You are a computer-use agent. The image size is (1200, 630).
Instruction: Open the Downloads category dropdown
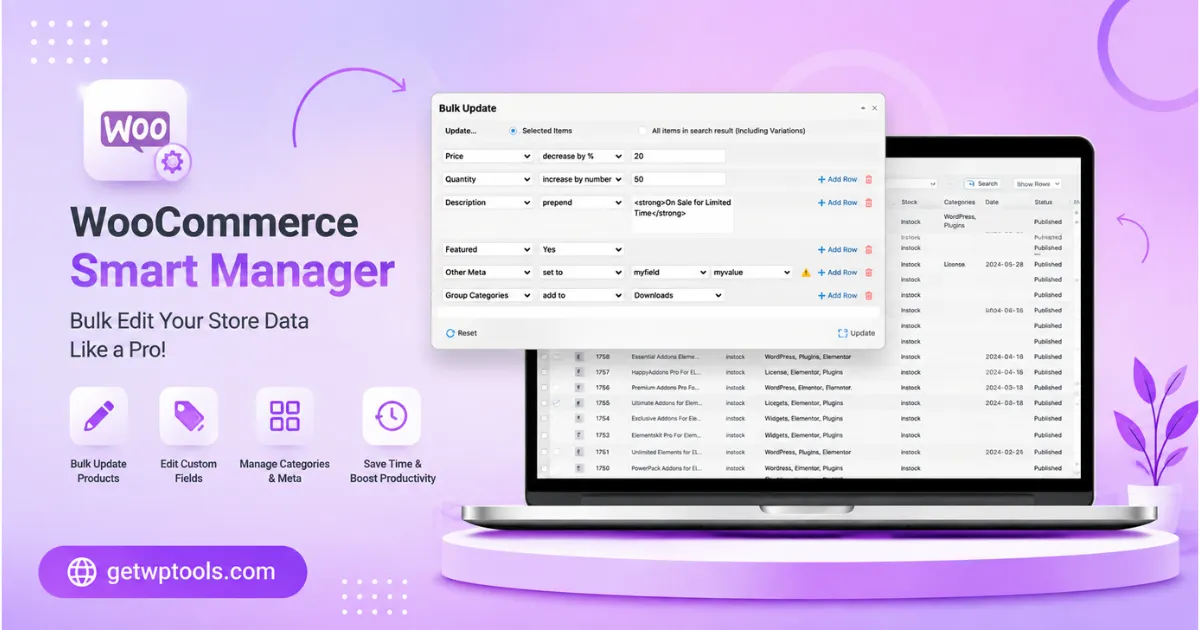(x=678, y=296)
